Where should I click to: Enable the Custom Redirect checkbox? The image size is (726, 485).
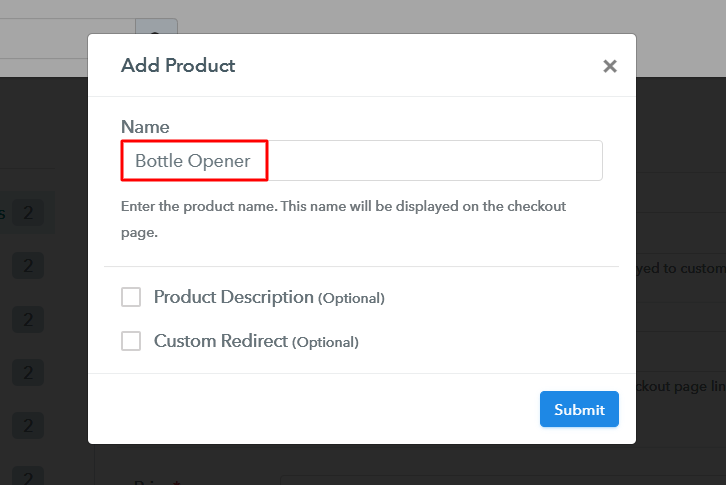point(131,341)
